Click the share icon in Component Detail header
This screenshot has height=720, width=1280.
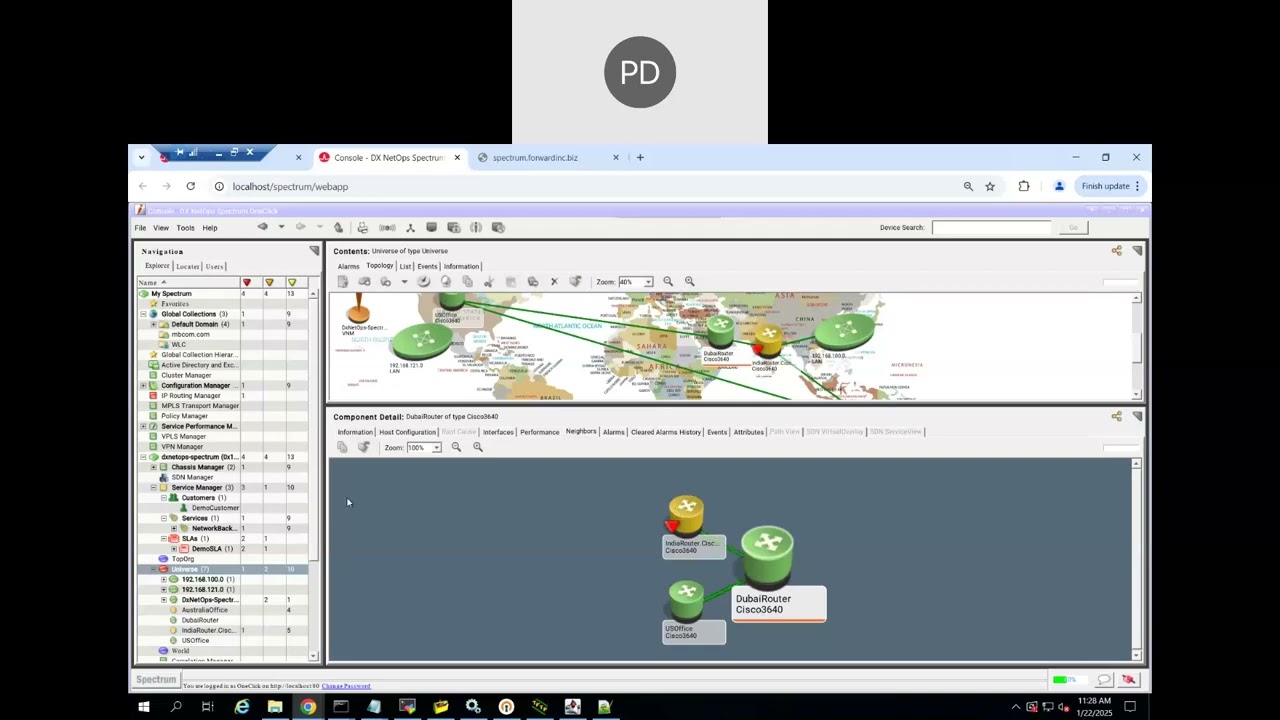[x=1116, y=416]
